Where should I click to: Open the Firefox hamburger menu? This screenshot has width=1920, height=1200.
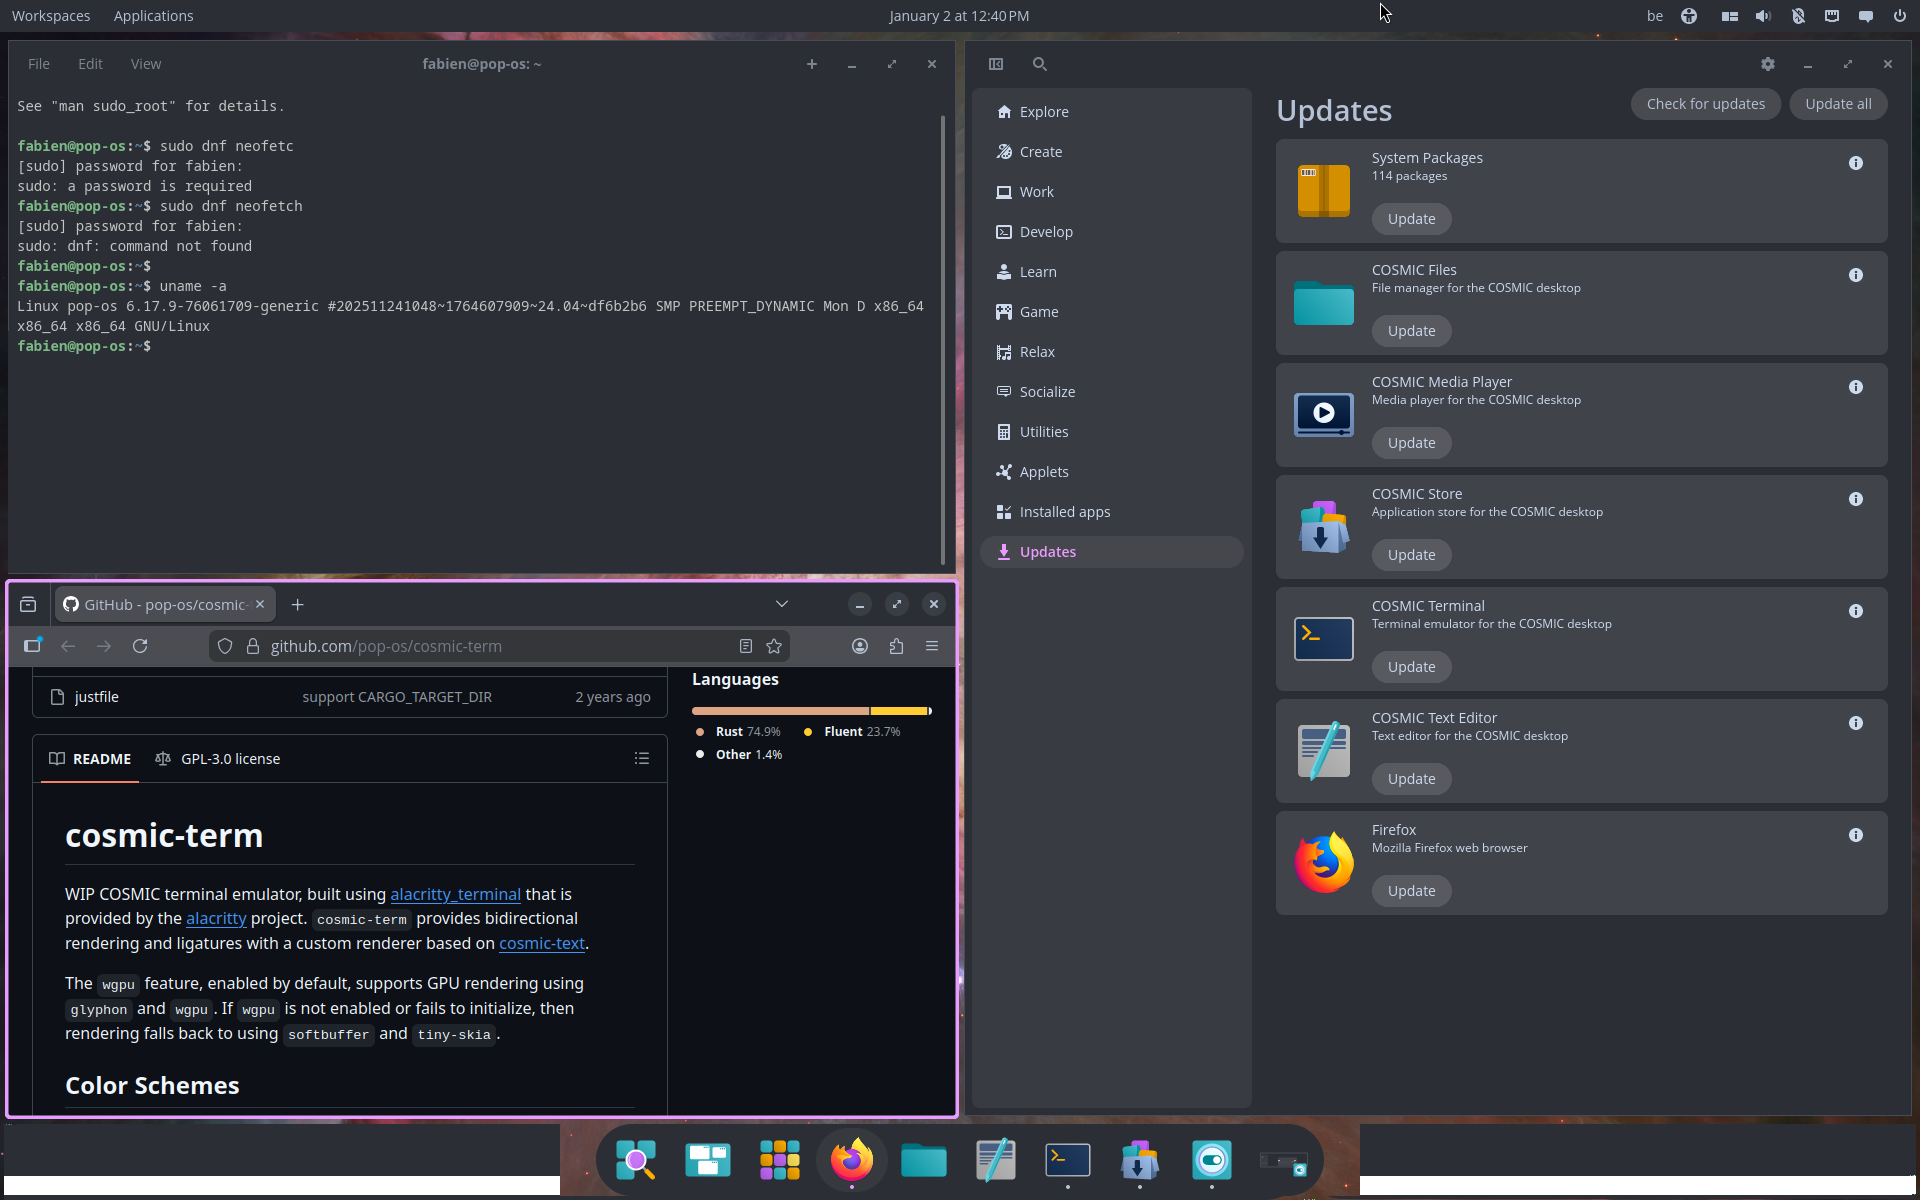tap(931, 646)
